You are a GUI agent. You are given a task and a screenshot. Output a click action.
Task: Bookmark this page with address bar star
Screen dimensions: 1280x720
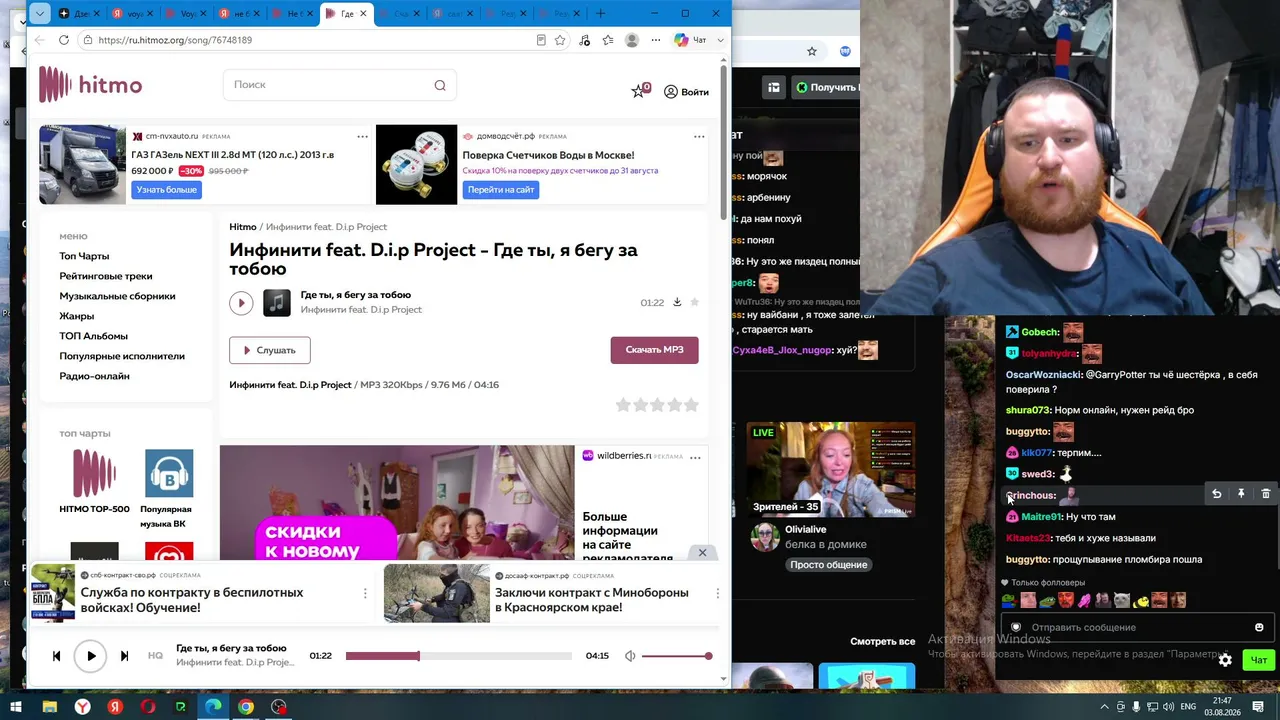pos(560,40)
